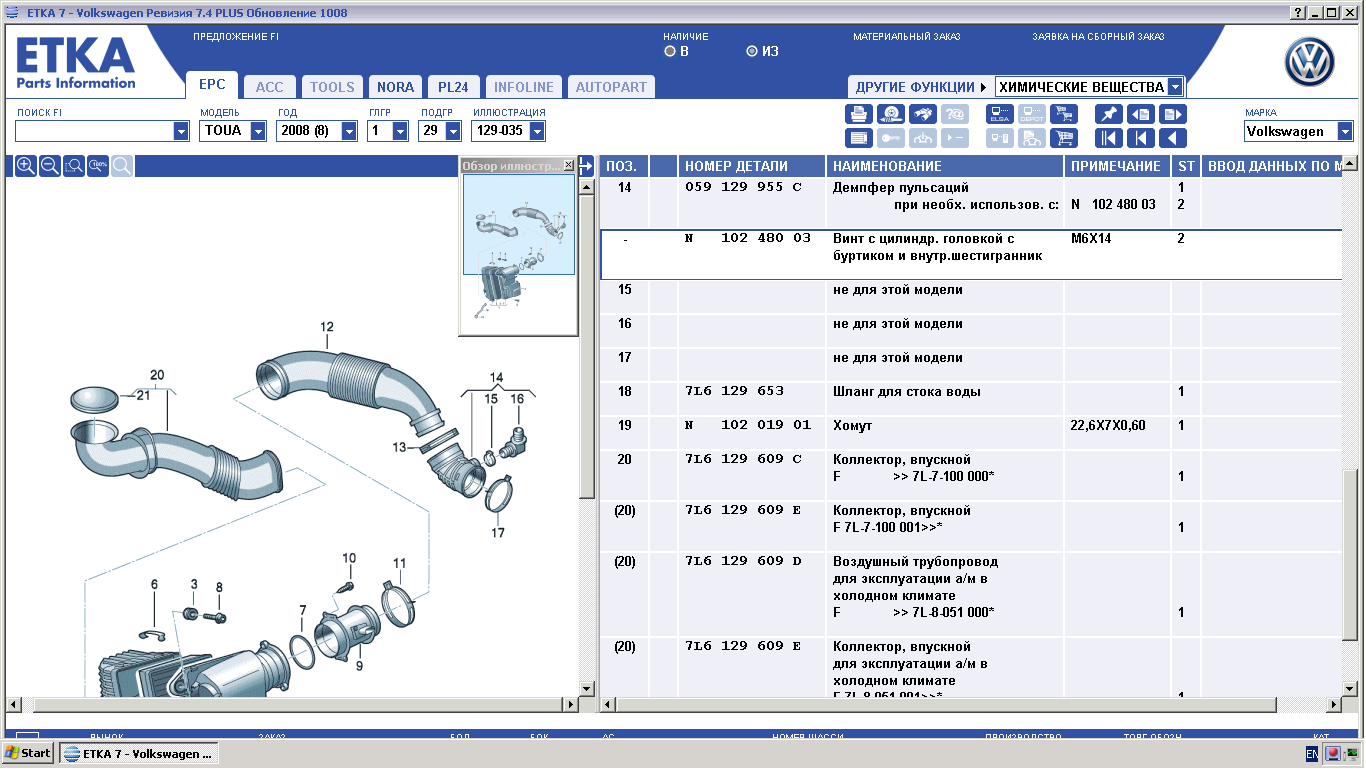Select the 'ИЗ' availability radio button
1366x769 pixels.
tap(752, 51)
